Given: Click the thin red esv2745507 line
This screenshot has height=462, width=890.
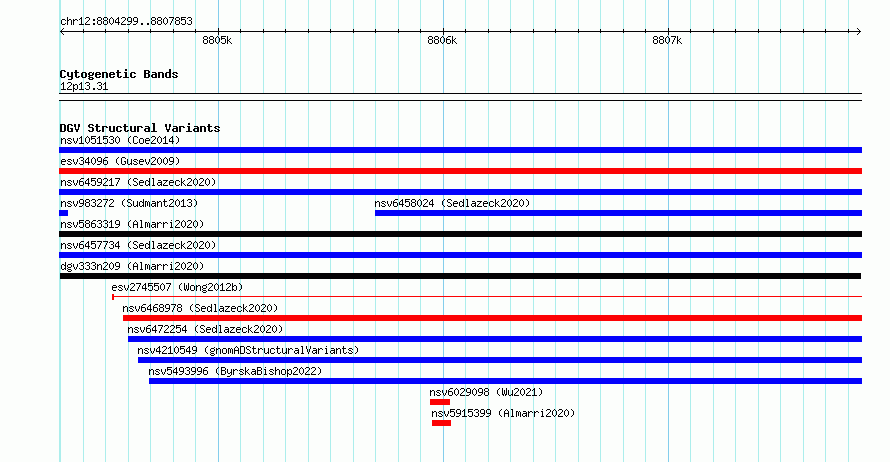Looking at the screenshot, I should click(487, 296).
